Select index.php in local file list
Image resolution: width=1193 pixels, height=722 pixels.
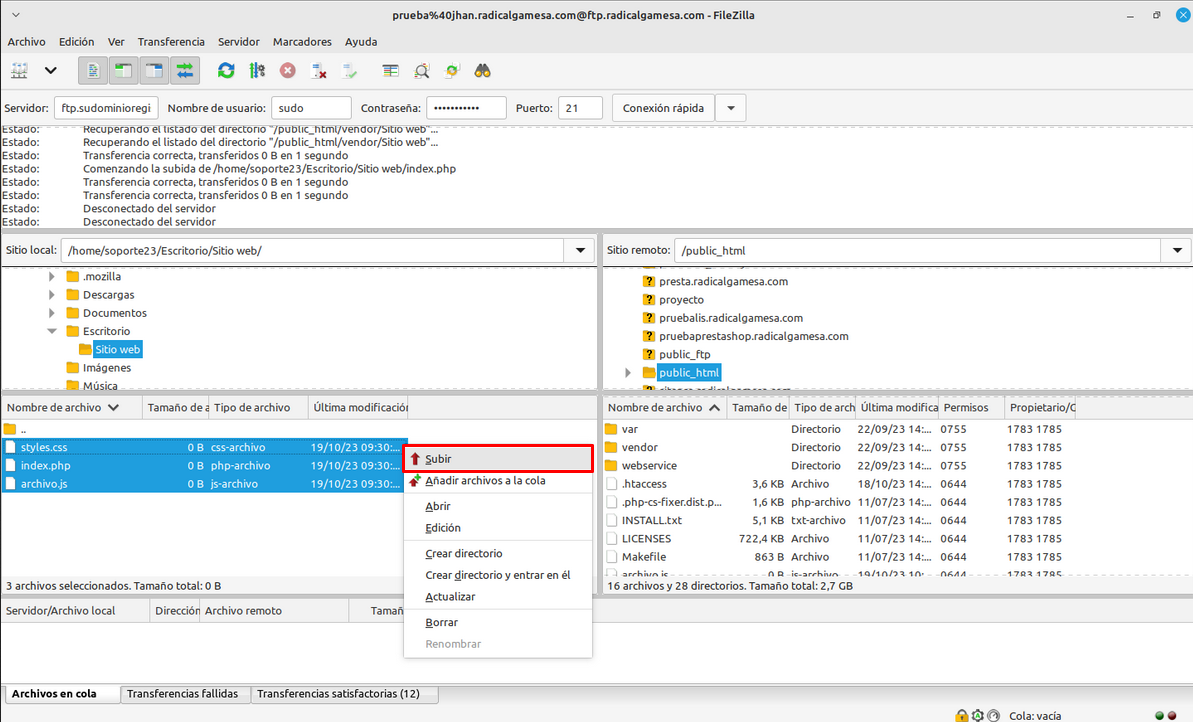(204, 466)
